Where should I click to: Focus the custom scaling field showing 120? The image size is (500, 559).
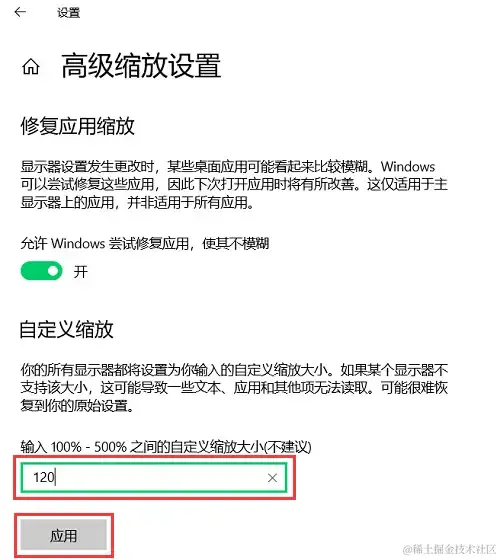click(x=154, y=478)
